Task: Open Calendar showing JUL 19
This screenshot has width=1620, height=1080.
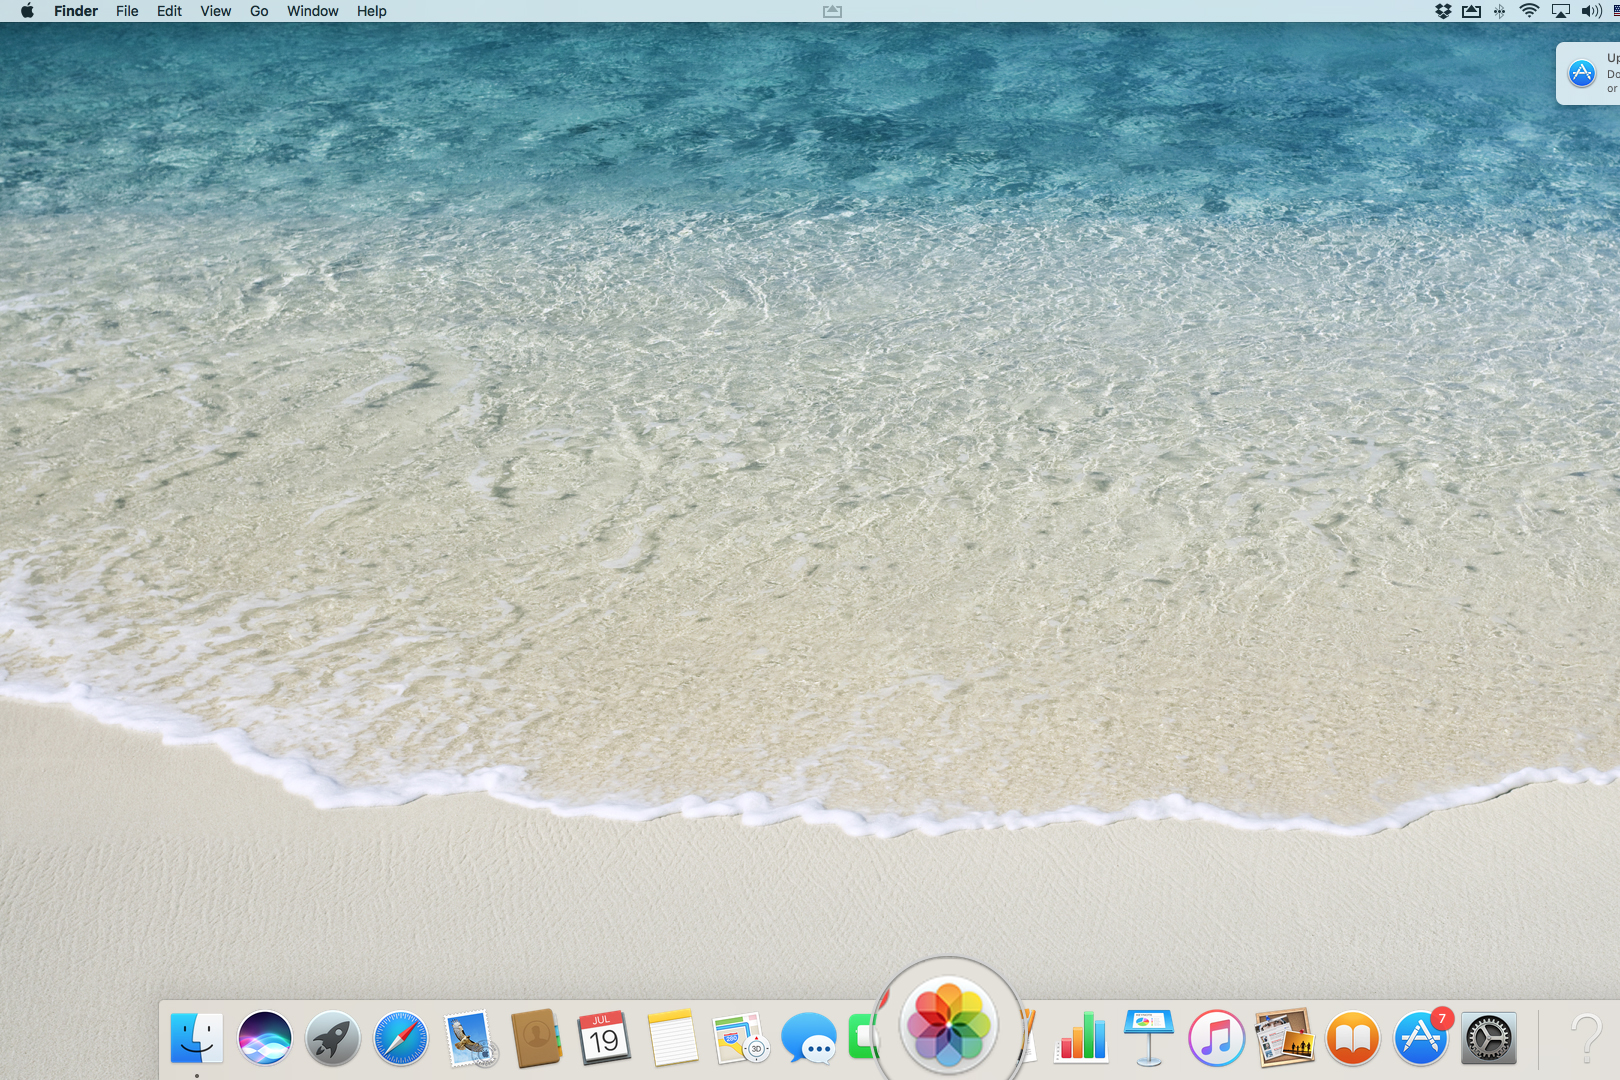Action: tap(604, 1038)
